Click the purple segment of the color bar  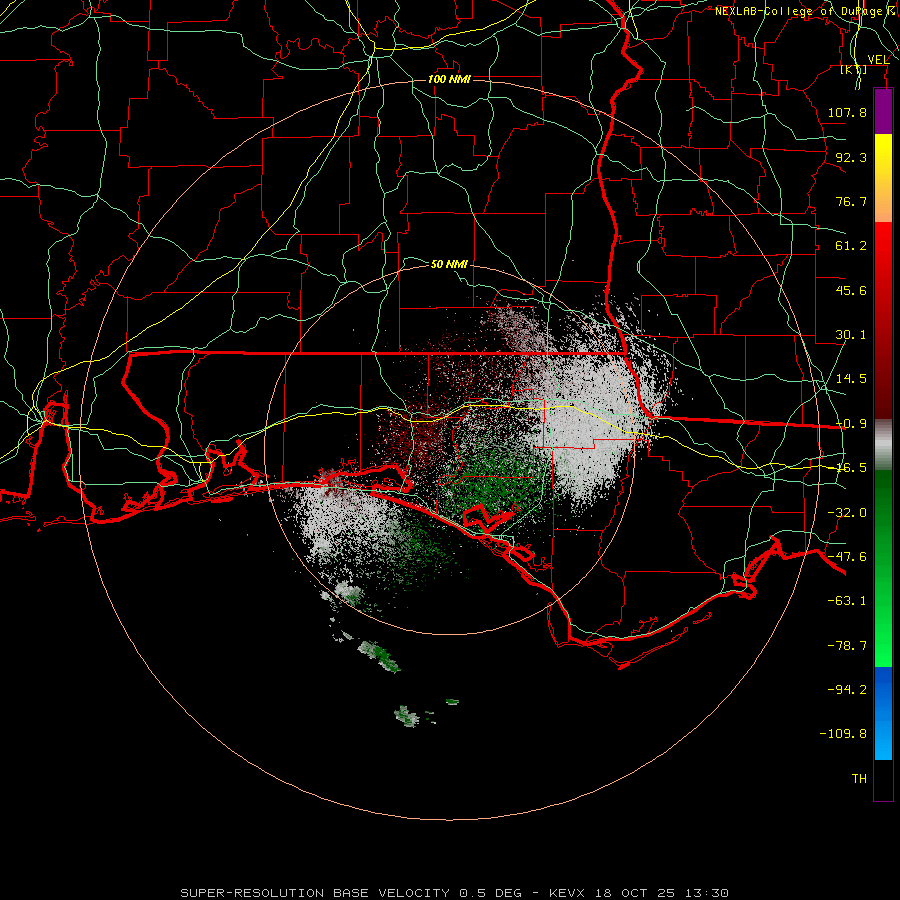coord(883,112)
